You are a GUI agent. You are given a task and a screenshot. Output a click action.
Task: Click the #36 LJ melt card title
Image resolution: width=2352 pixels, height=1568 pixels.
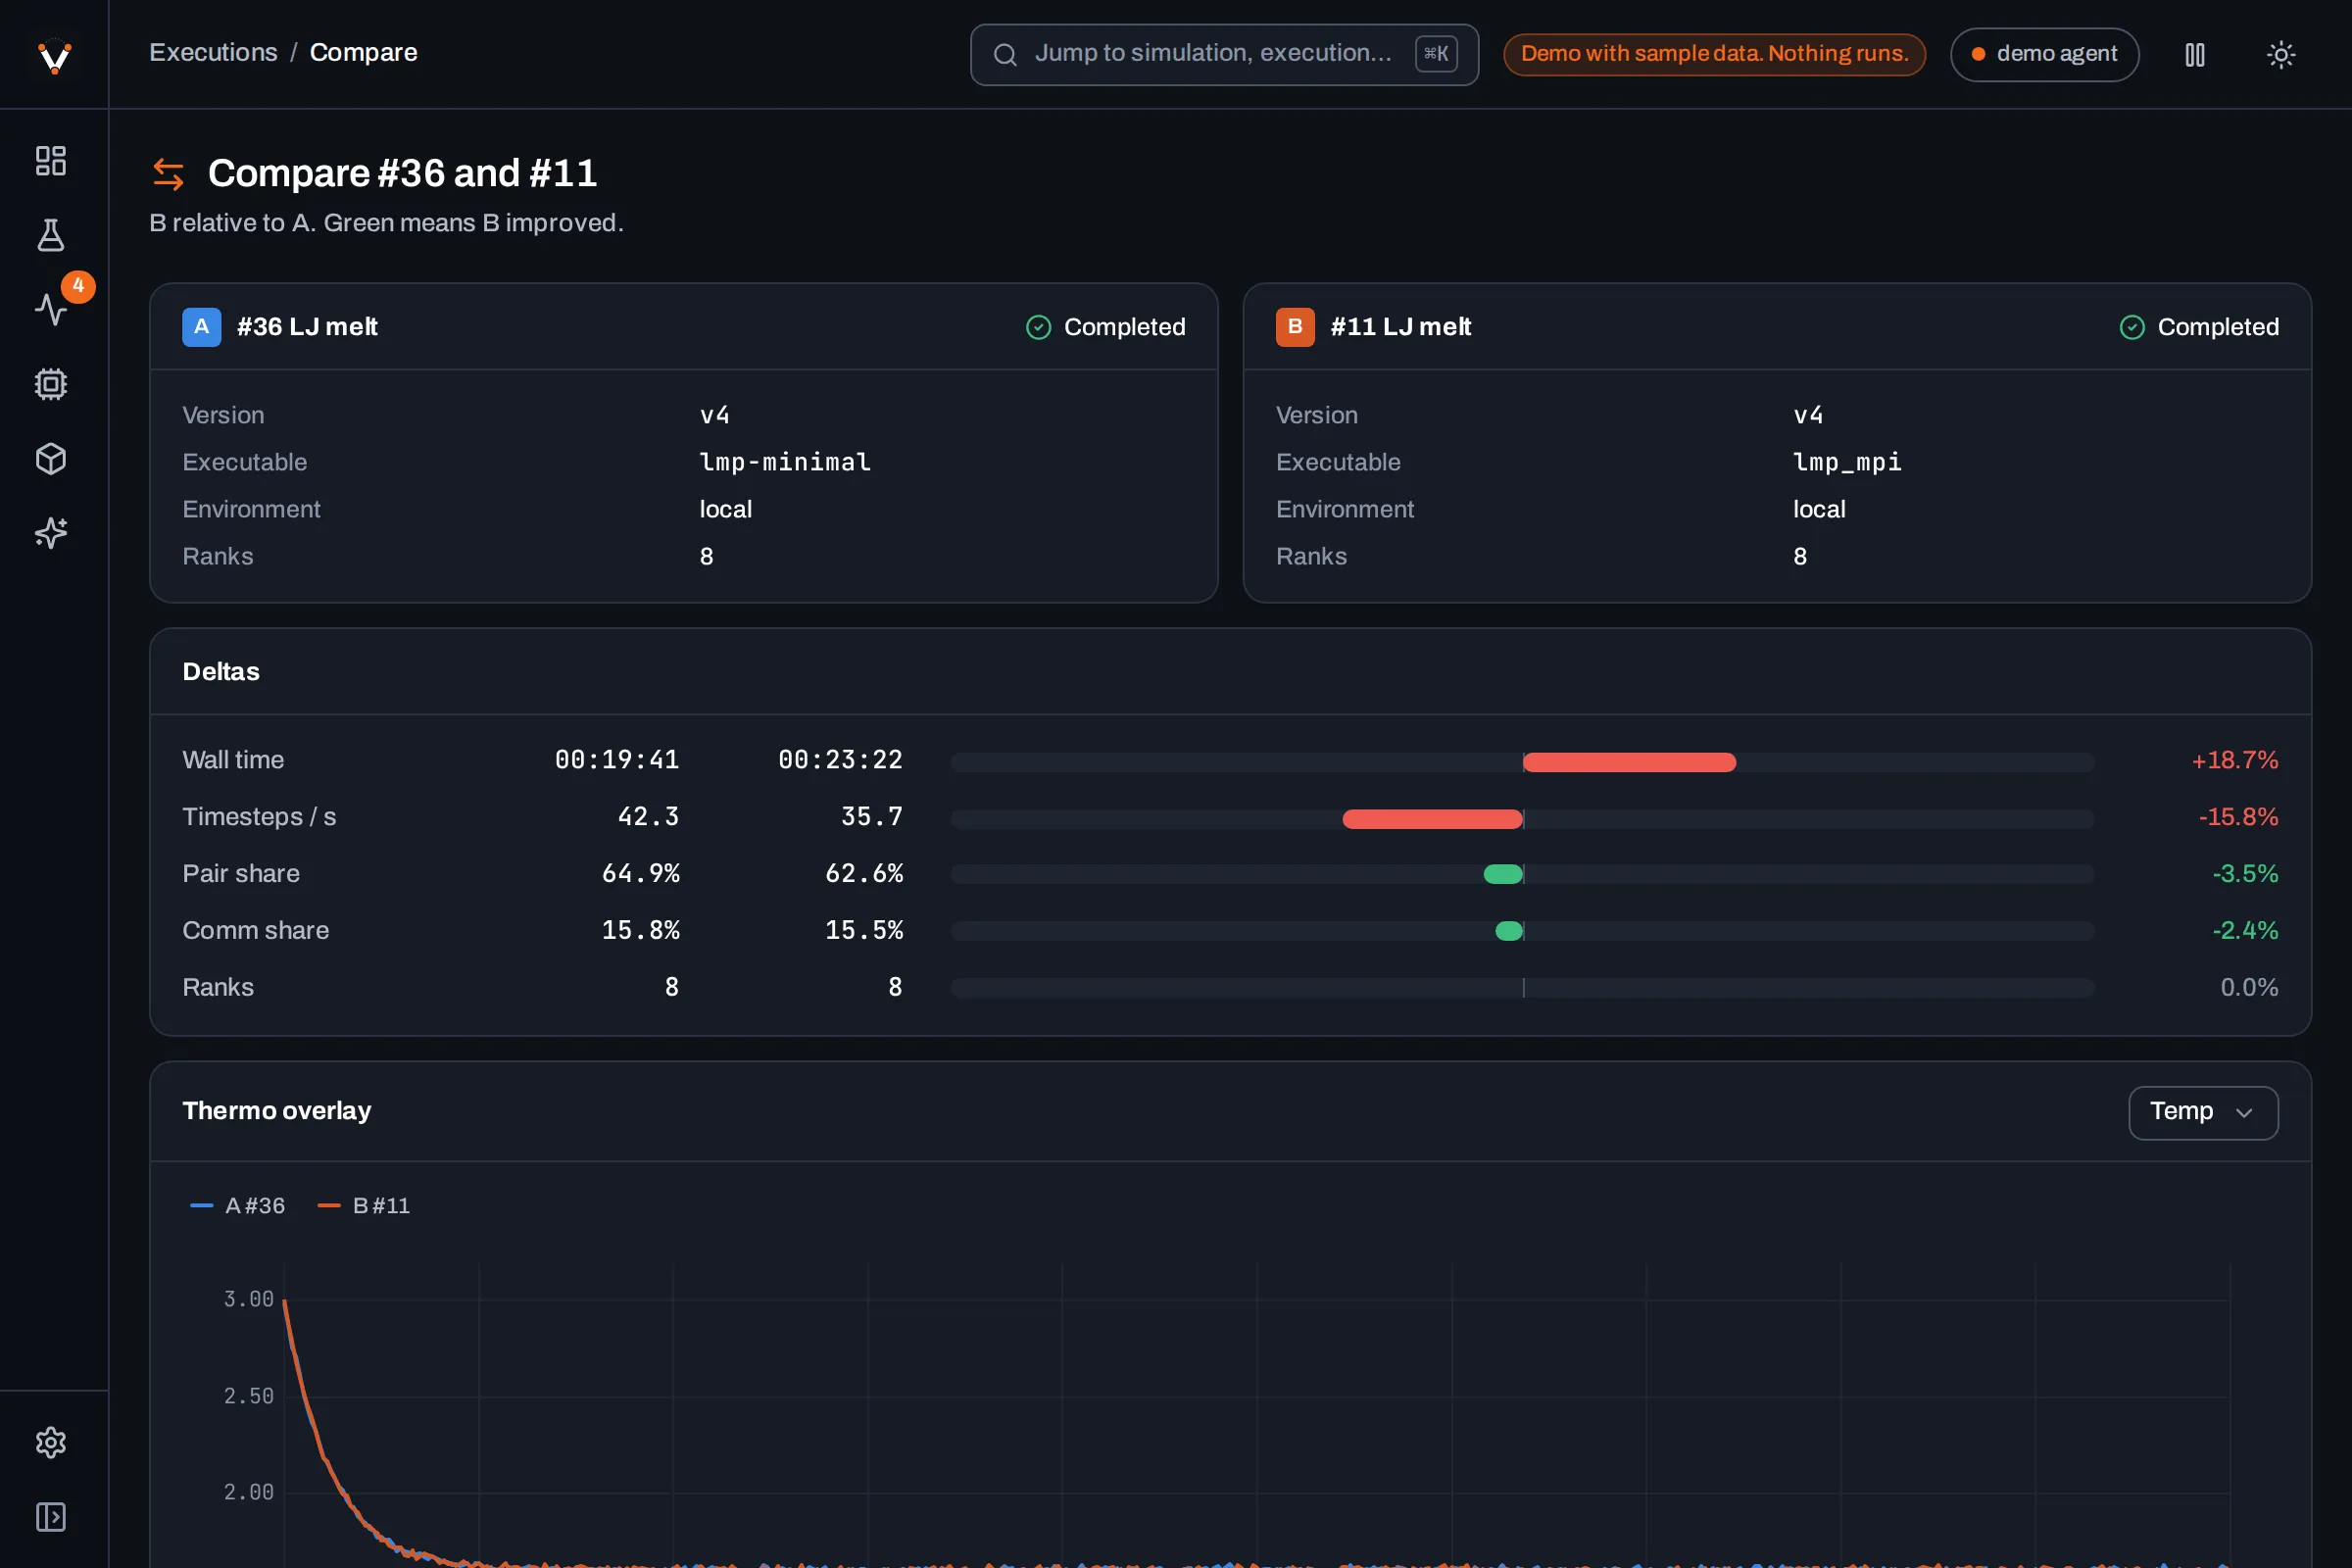click(x=307, y=327)
